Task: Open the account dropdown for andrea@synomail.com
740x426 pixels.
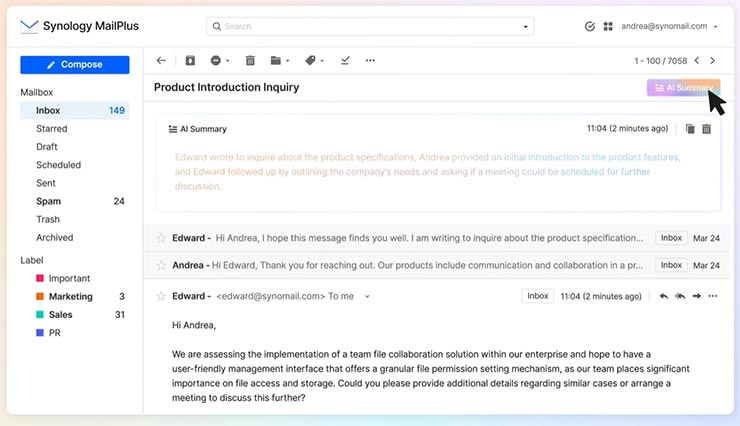Action: pos(714,27)
